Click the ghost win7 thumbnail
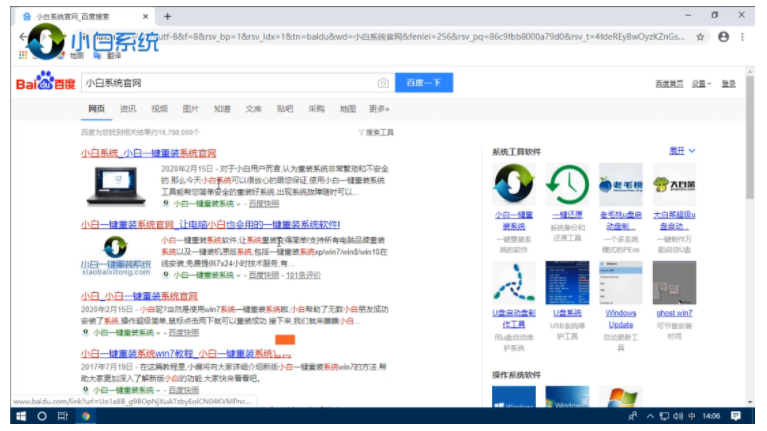767x431 pixels. 673,283
